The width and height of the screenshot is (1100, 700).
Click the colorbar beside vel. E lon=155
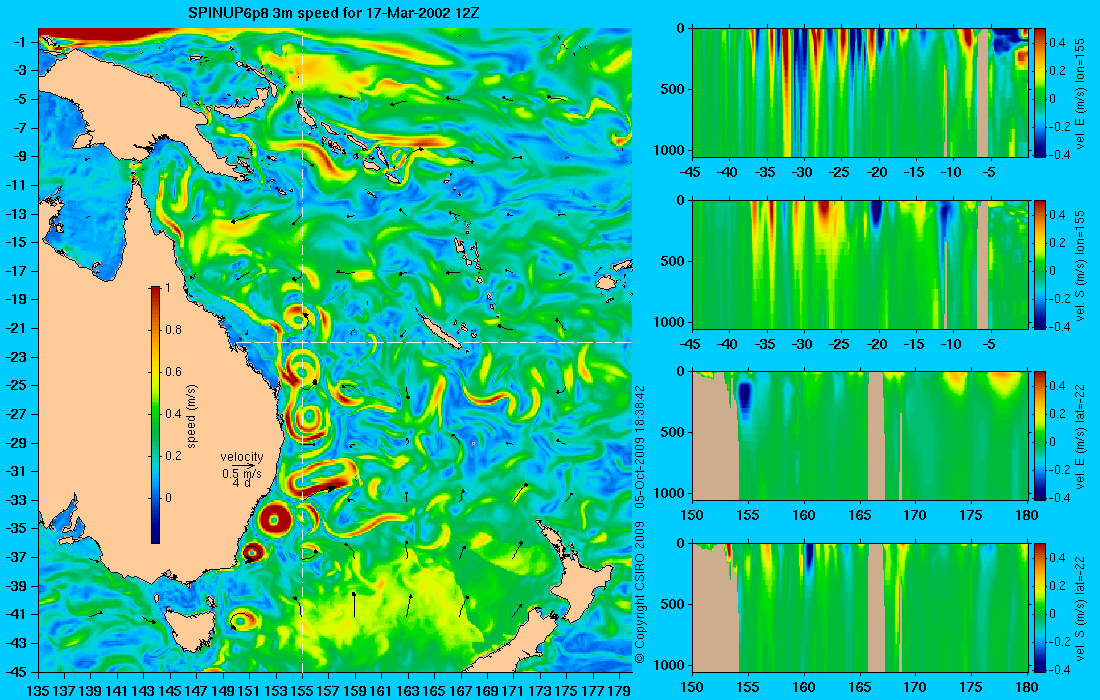pyautogui.click(x=1040, y=93)
